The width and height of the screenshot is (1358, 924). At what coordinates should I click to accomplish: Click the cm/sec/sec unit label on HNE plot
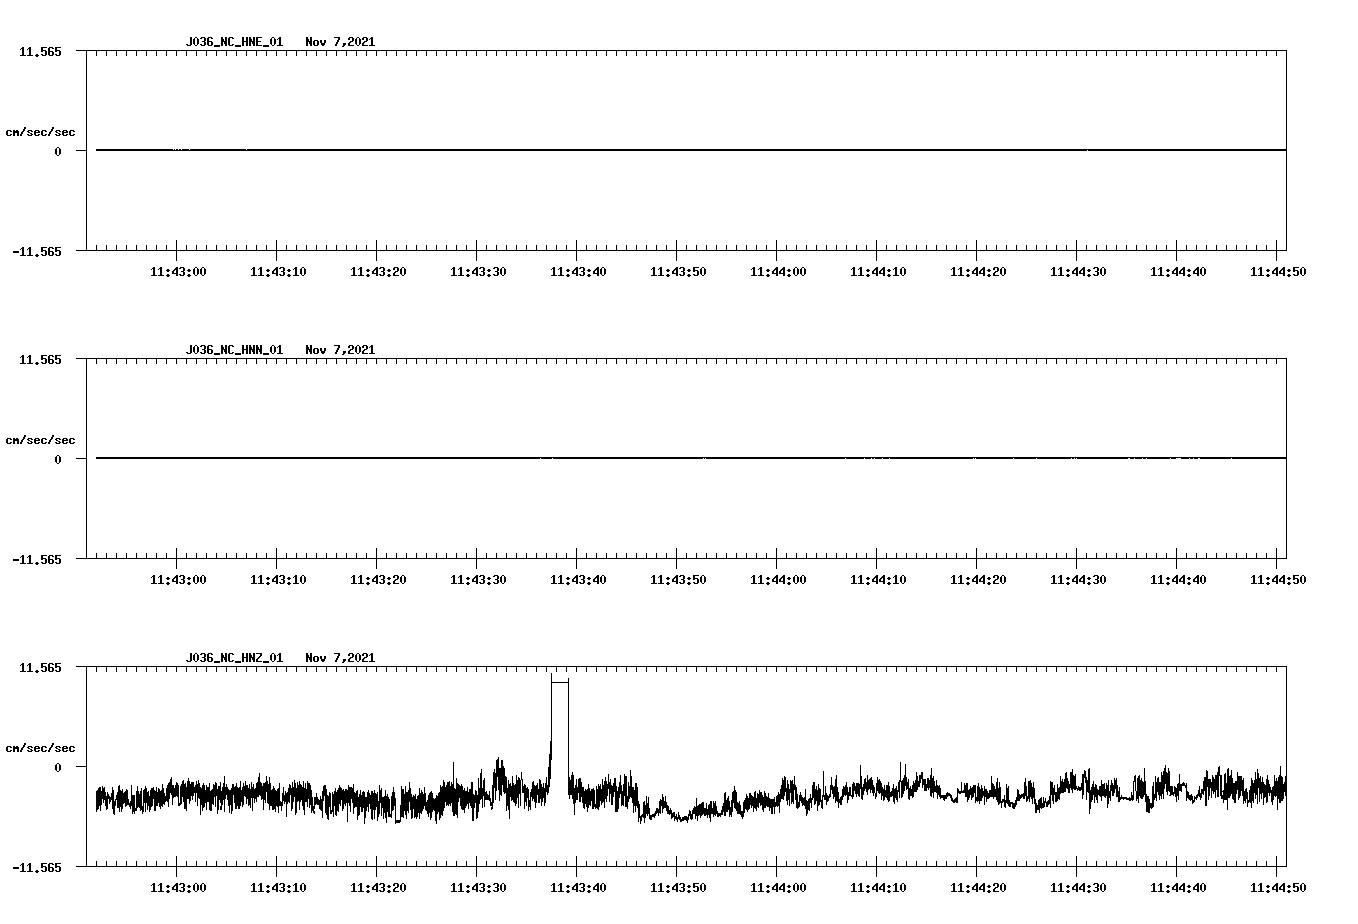tap(40, 132)
